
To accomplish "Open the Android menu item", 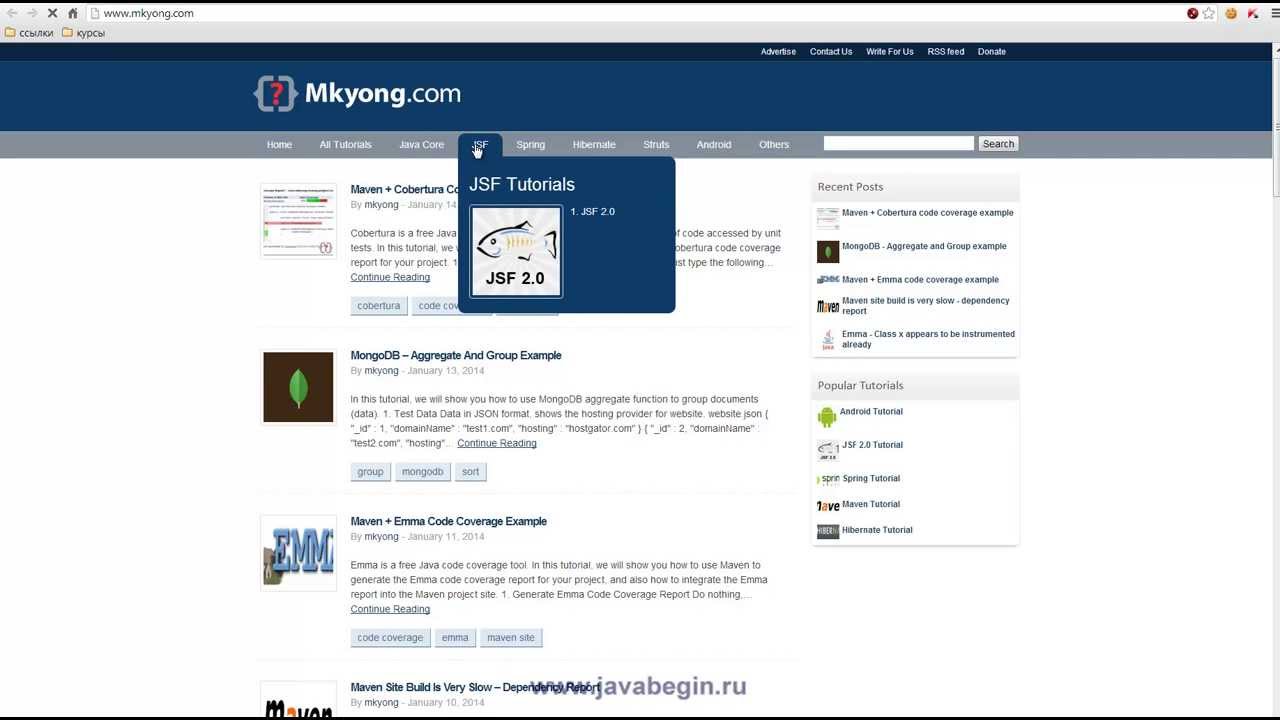I will point(714,145).
